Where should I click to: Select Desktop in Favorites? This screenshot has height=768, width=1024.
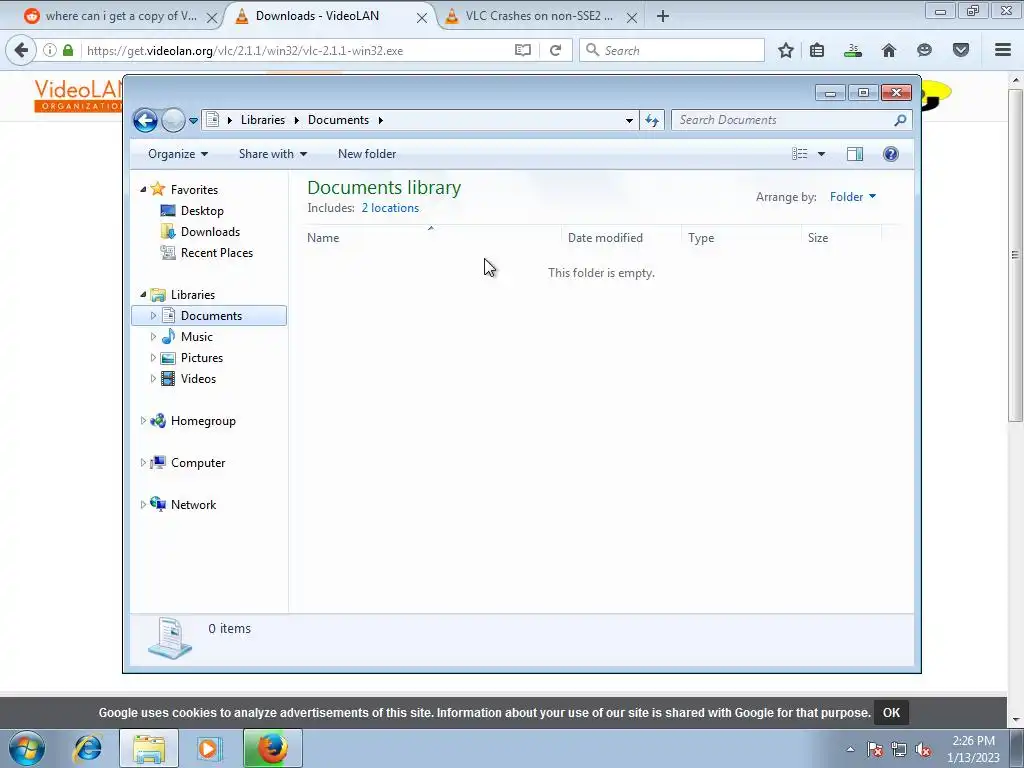point(202,211)
